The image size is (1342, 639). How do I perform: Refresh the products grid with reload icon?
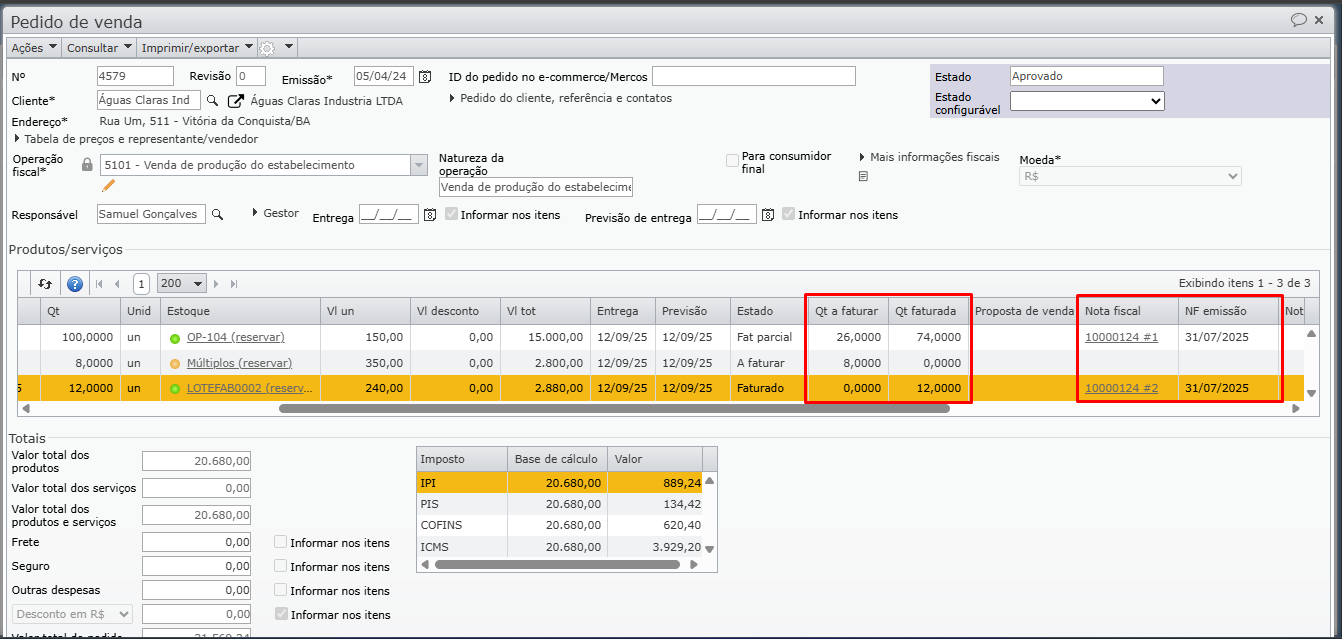click(45, 283)
